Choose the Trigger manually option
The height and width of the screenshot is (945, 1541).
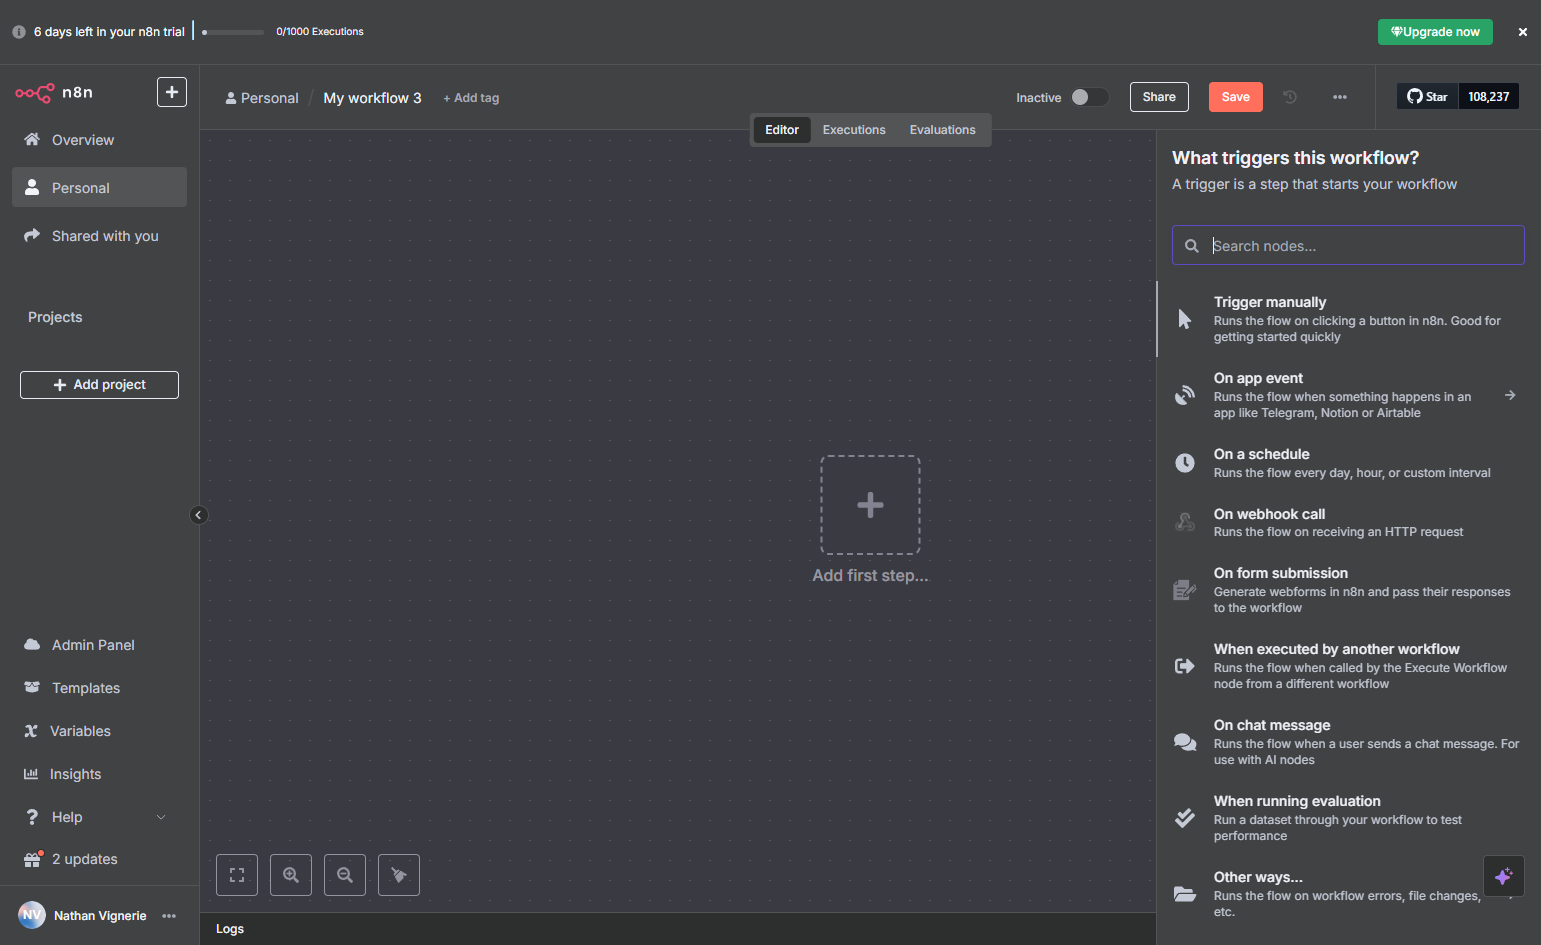pyautogui.click(x=1348, y=319)
